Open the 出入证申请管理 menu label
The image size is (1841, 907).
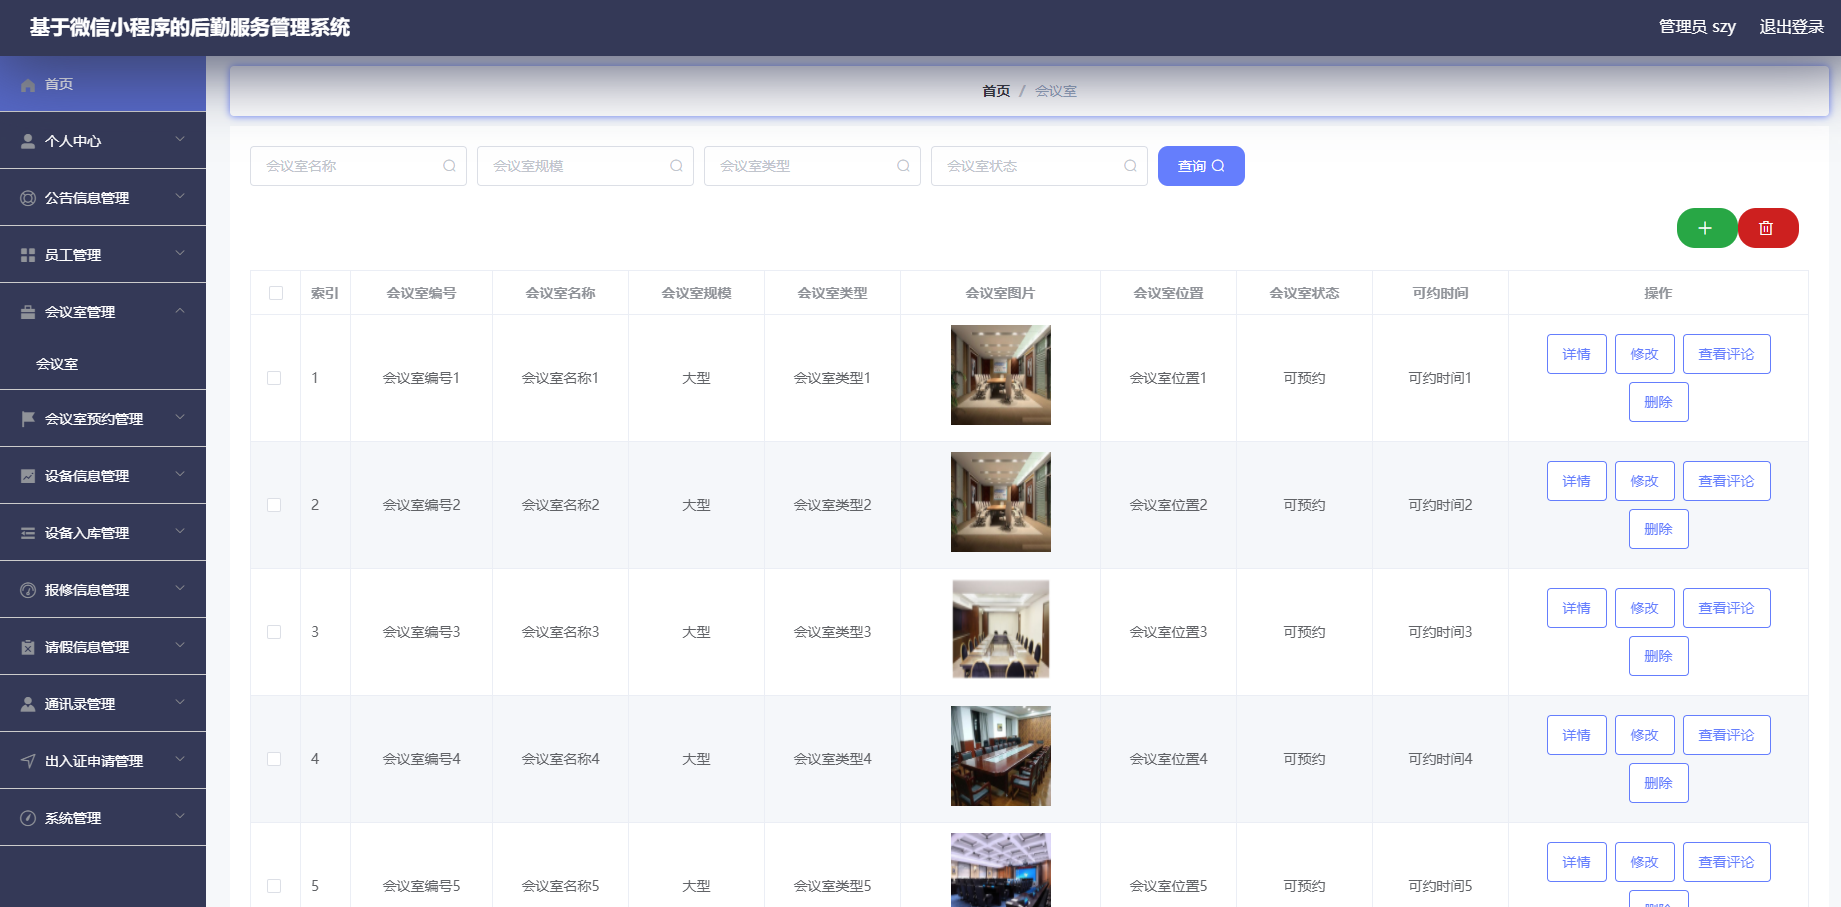pyautogui.click(x=94, y=761)
